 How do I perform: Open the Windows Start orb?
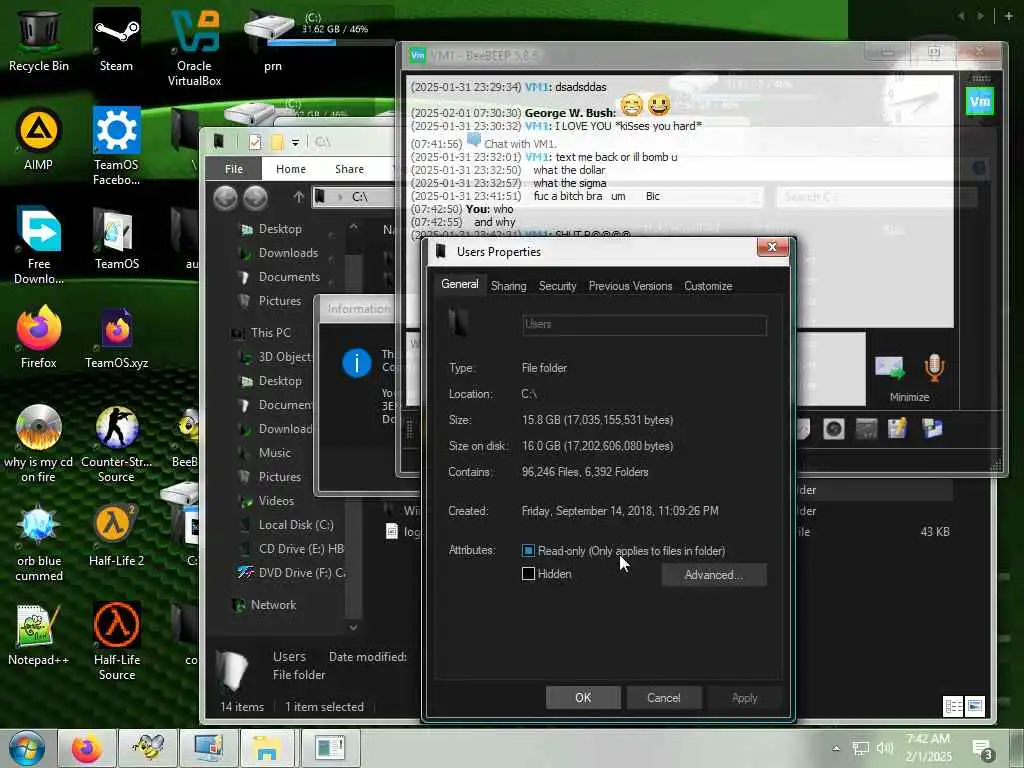click(27, 748)
